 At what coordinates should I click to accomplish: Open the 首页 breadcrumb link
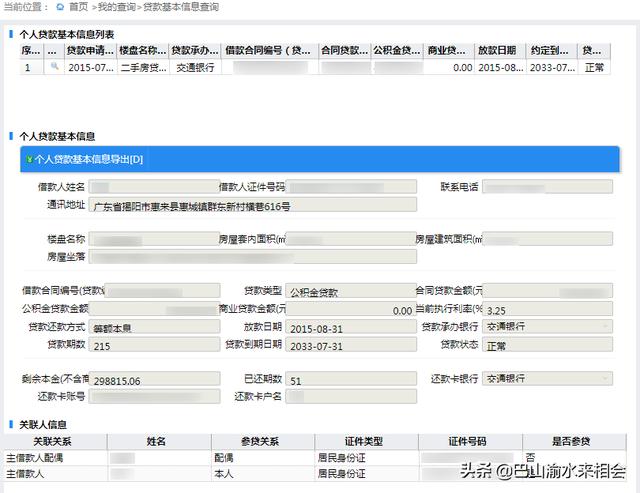(x=79, y=7)
